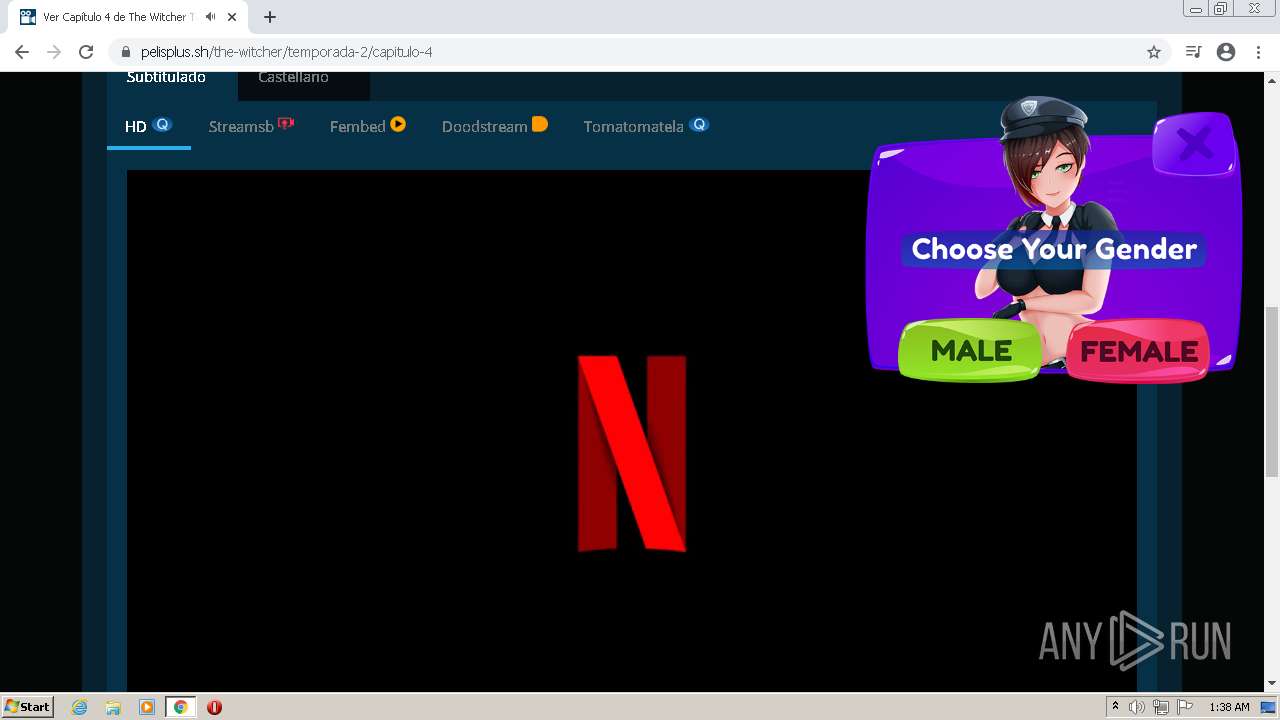The width and height of the screenshot is (1280, 720).
Task: Go back to the previous page
Action: (22, 52)
